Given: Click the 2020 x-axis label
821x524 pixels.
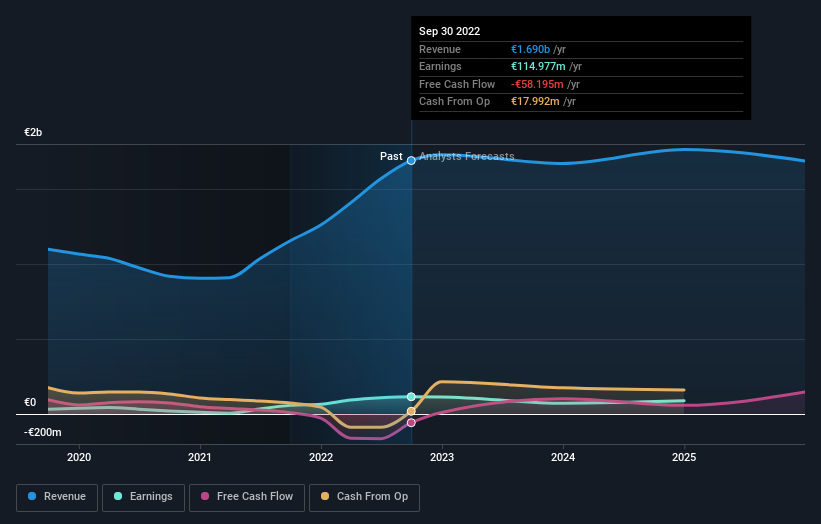Looking at the screenshot, I should click(79, 458).
